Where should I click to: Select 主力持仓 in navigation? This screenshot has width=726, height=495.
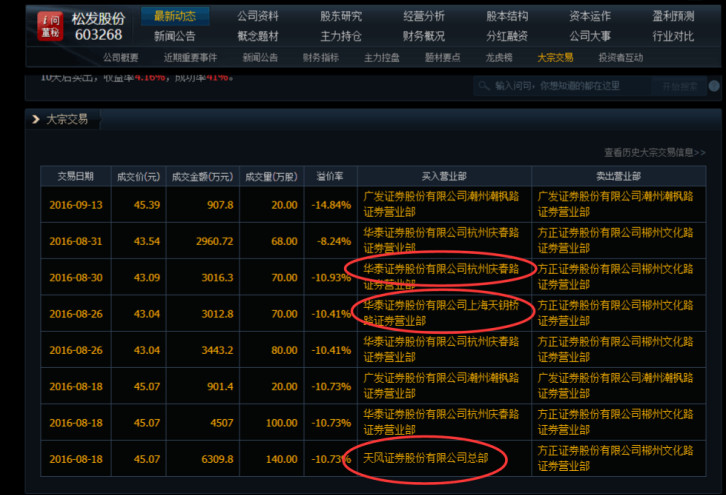tap(340, 36)
